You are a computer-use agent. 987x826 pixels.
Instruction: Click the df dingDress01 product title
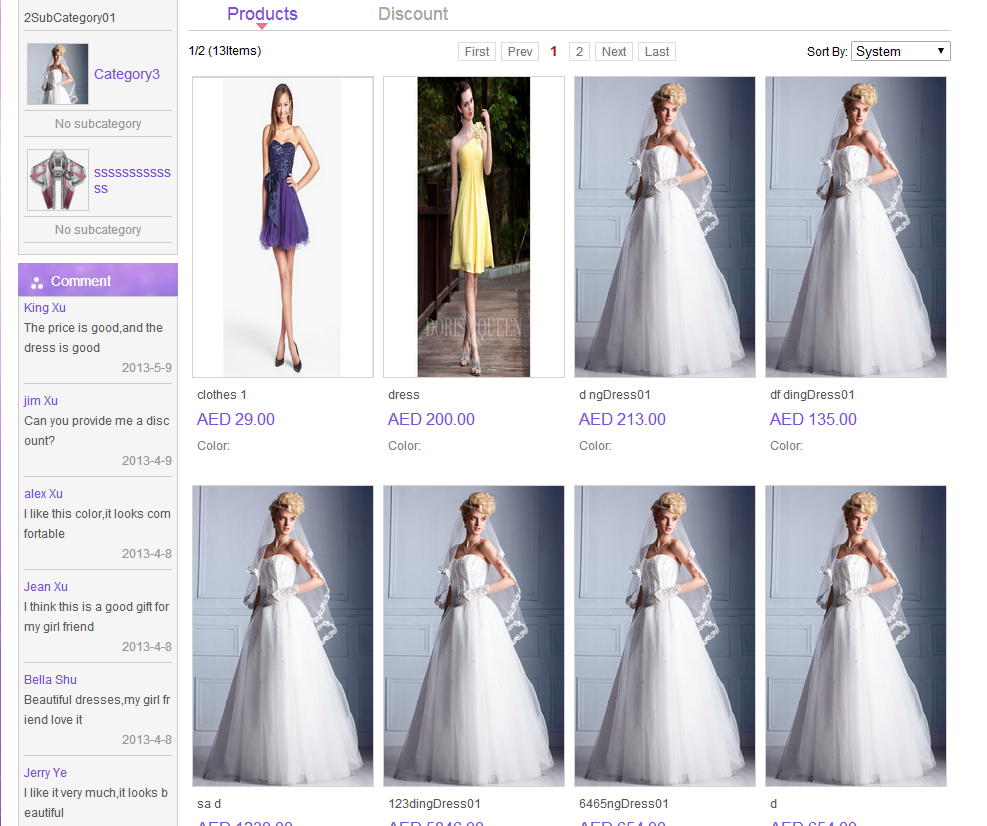[812, 395]
